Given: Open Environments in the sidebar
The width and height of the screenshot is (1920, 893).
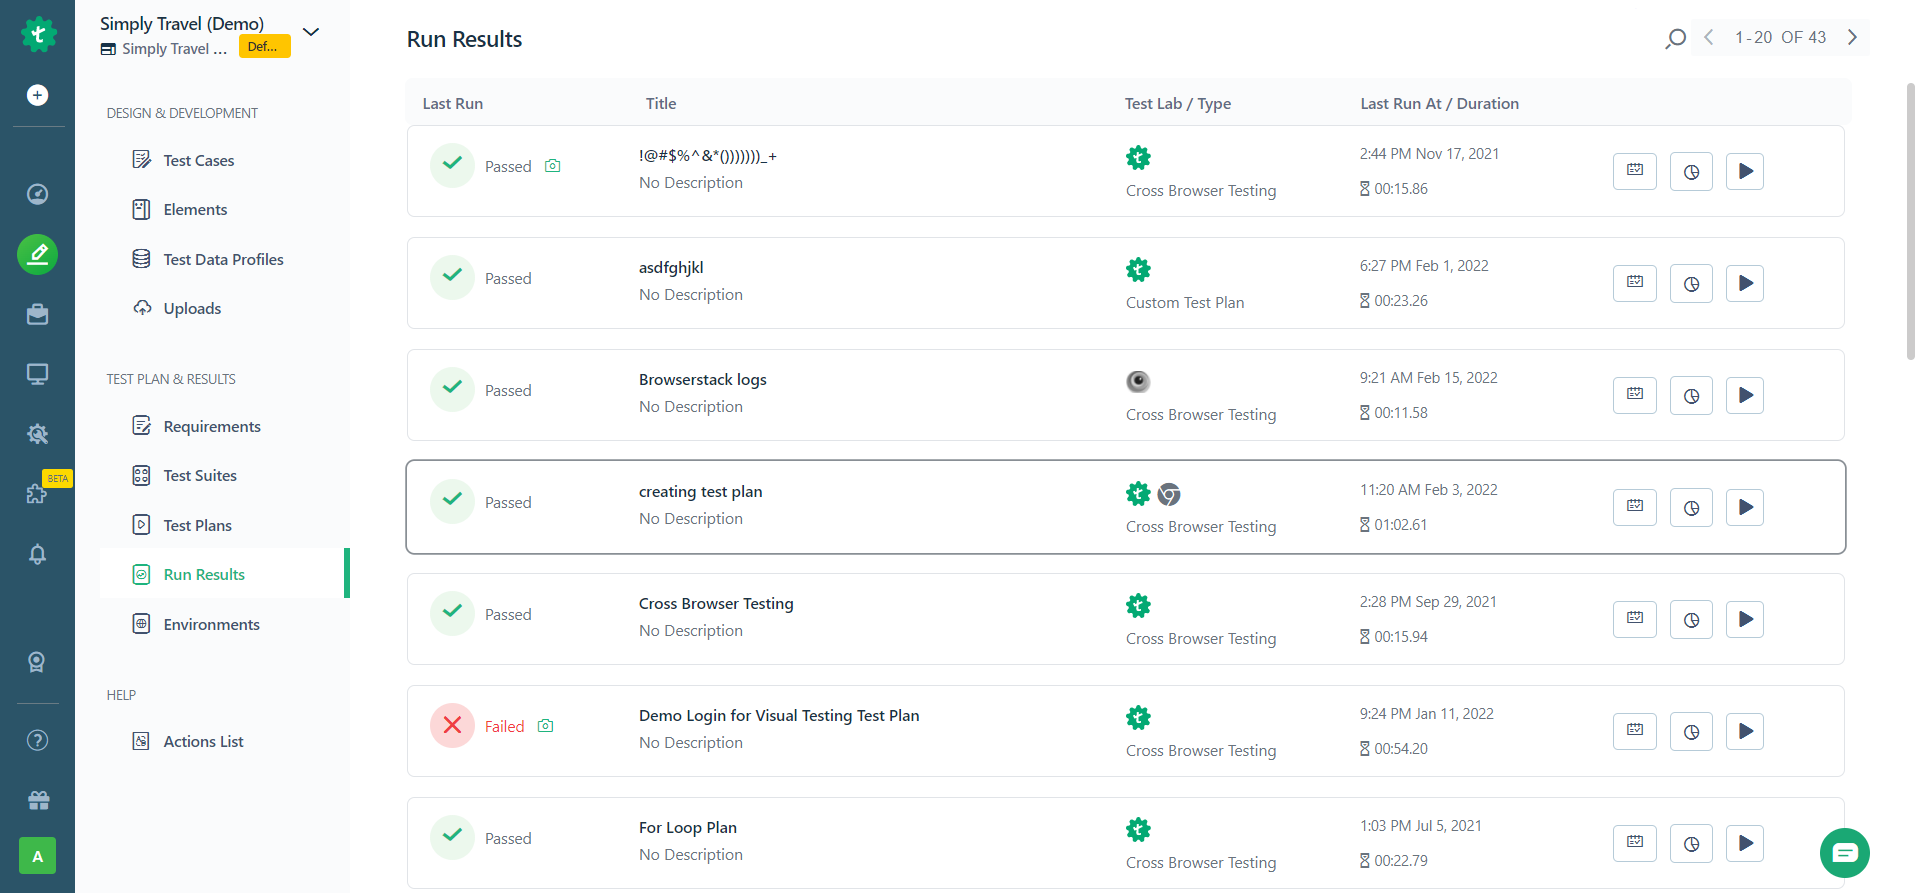Looking at the screenshot, I should coord(211,624).
